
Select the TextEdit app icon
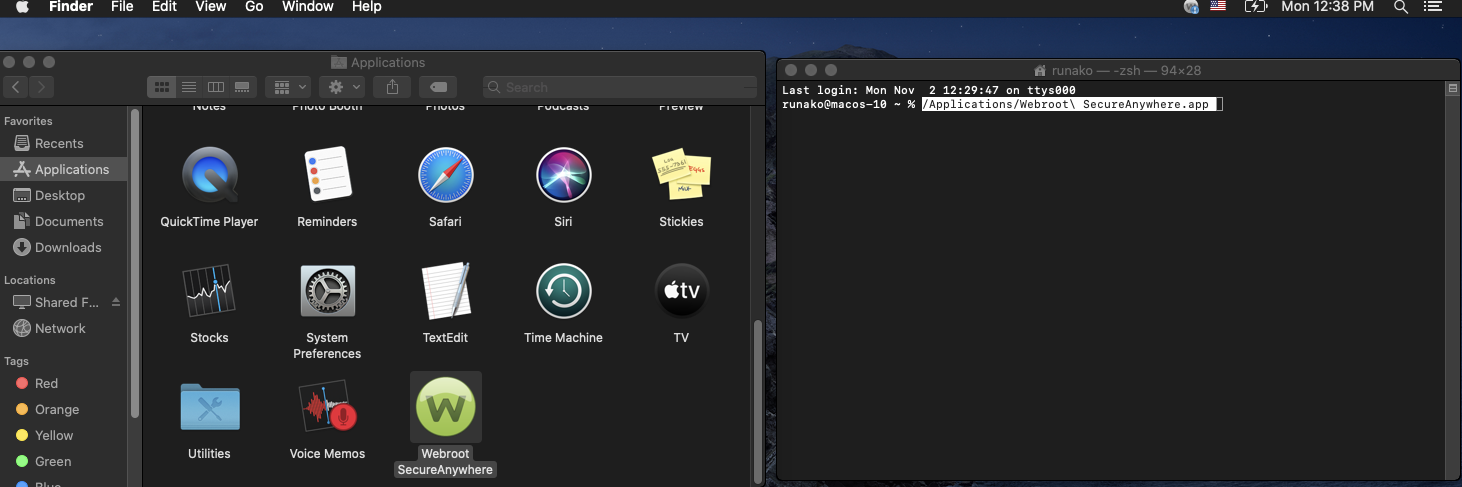pos(445,291)
